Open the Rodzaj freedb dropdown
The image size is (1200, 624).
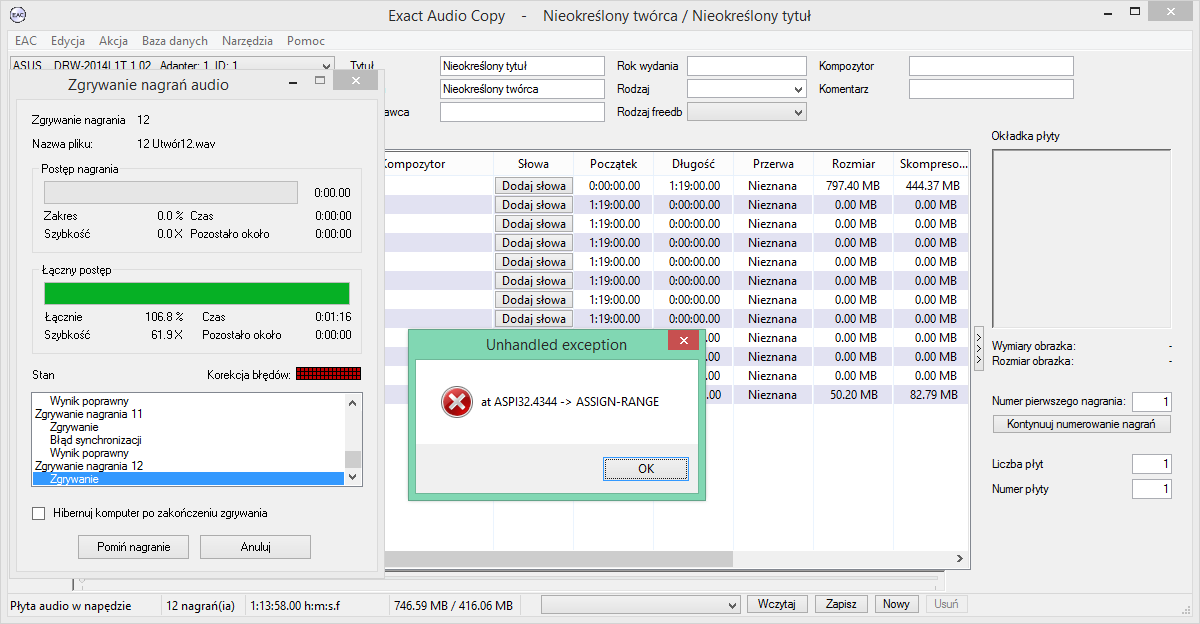coord(798,112)
